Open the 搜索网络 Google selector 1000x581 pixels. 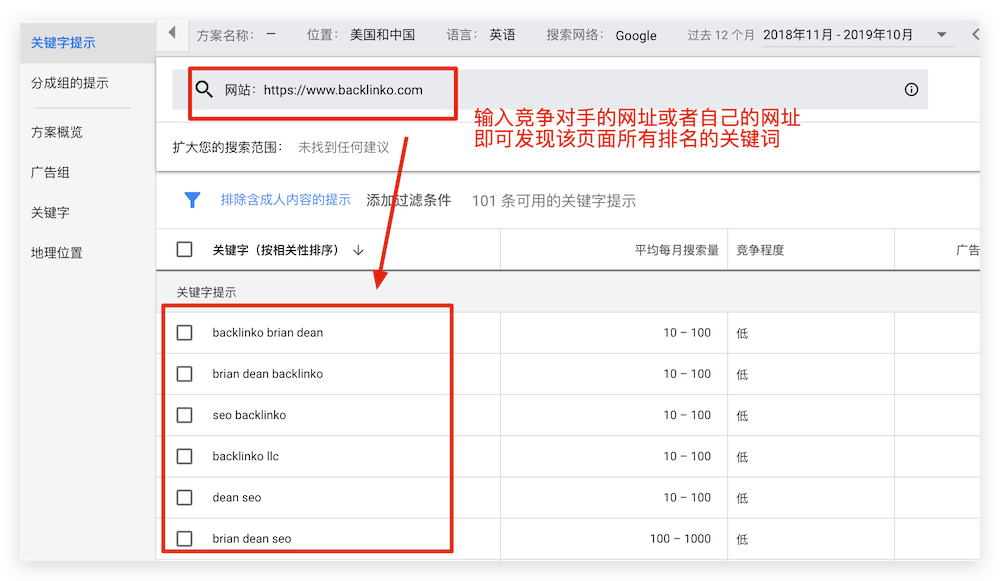coord(636,35)
